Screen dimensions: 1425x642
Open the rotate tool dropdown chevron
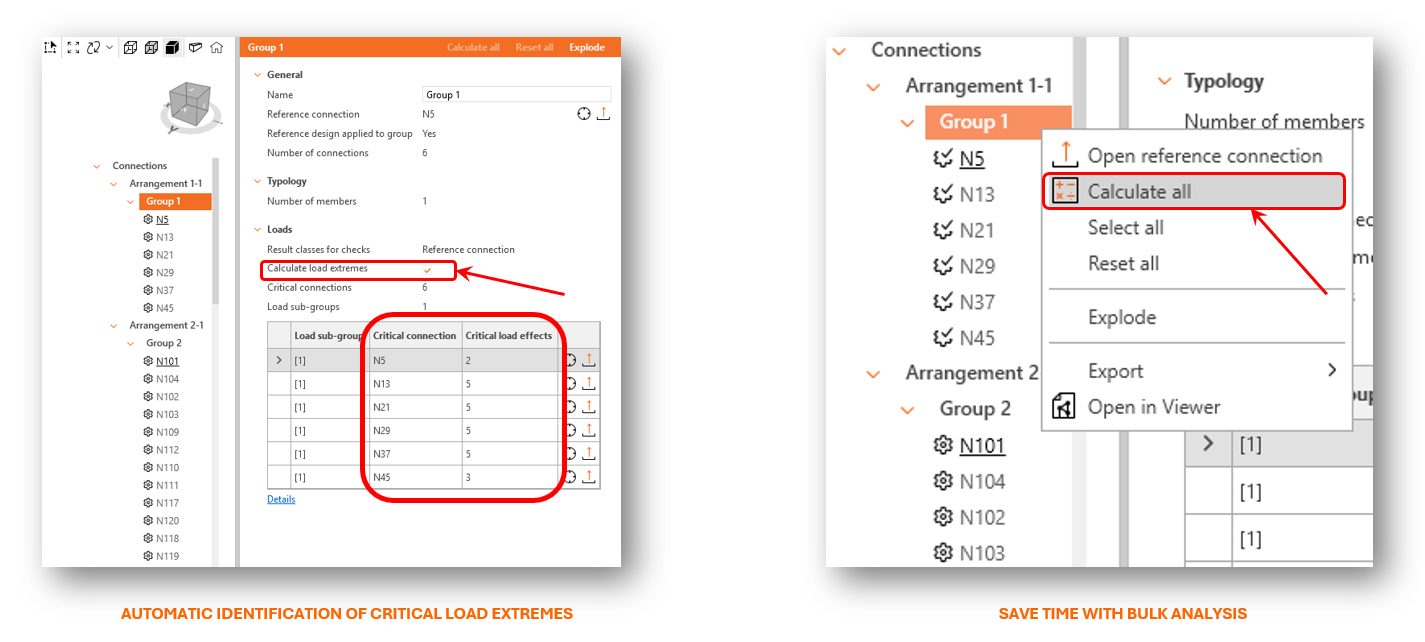[x=108, y=47]
